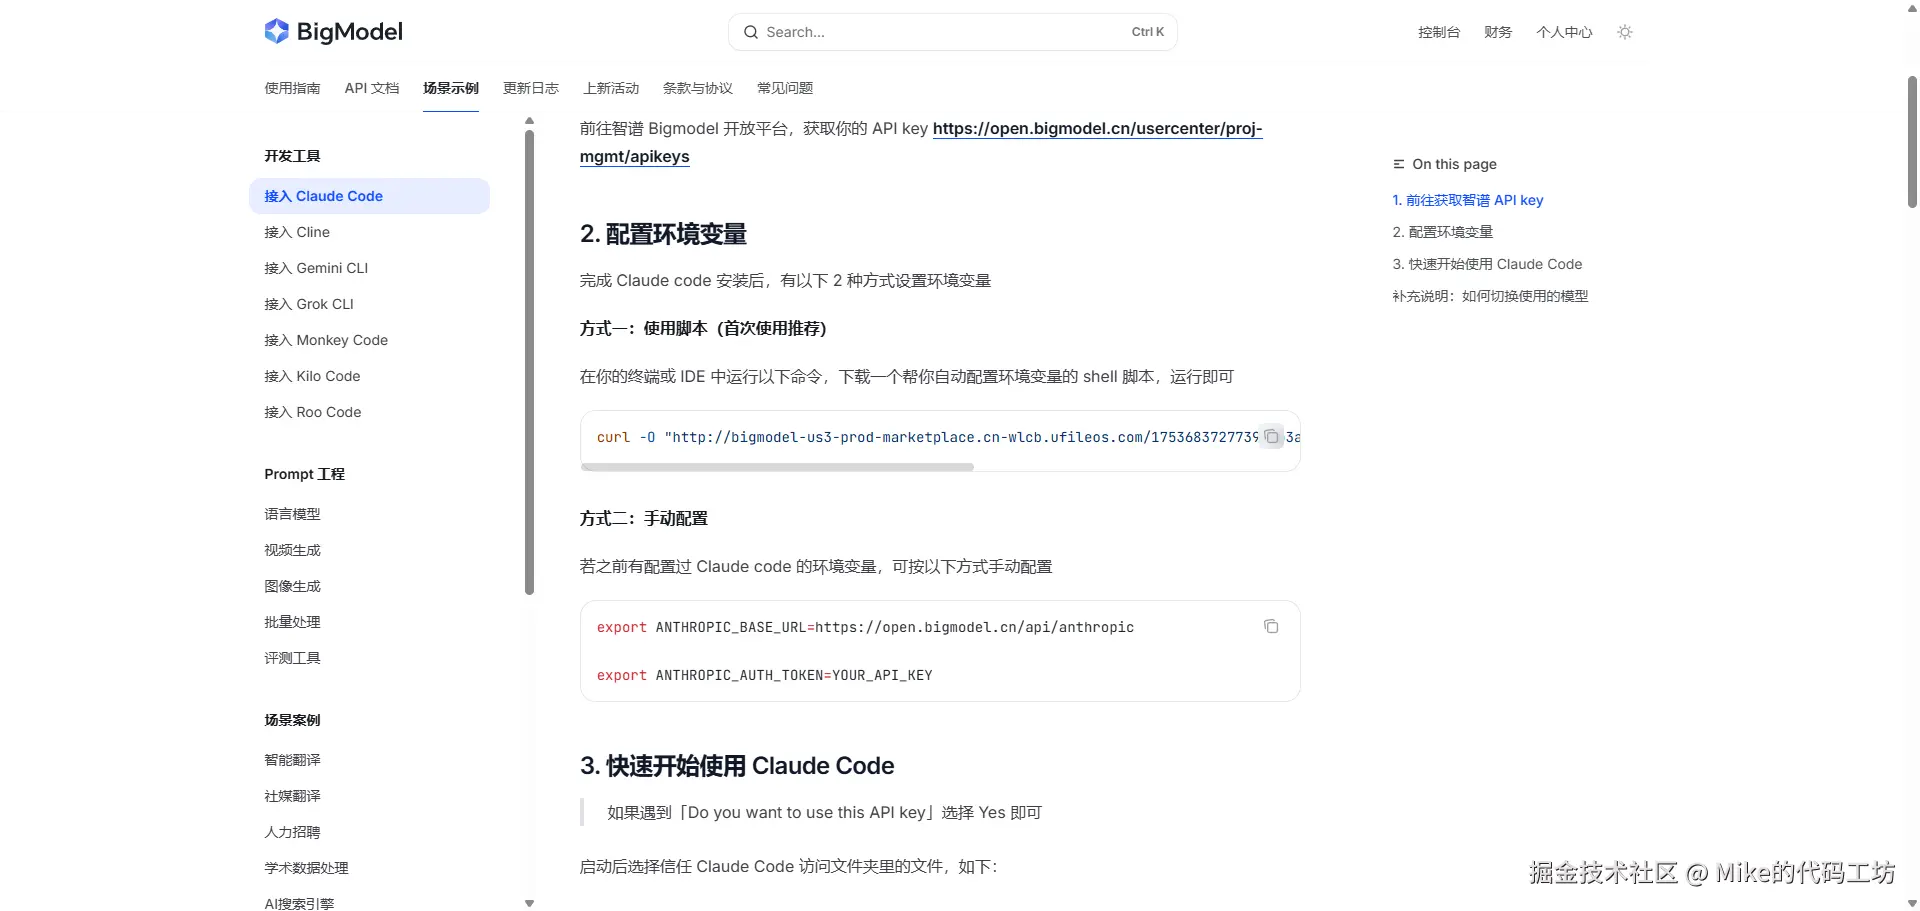Jump to 1. 前往获取智谱 API key section
Screen dimensions: 1920x911
point(1468,200)
